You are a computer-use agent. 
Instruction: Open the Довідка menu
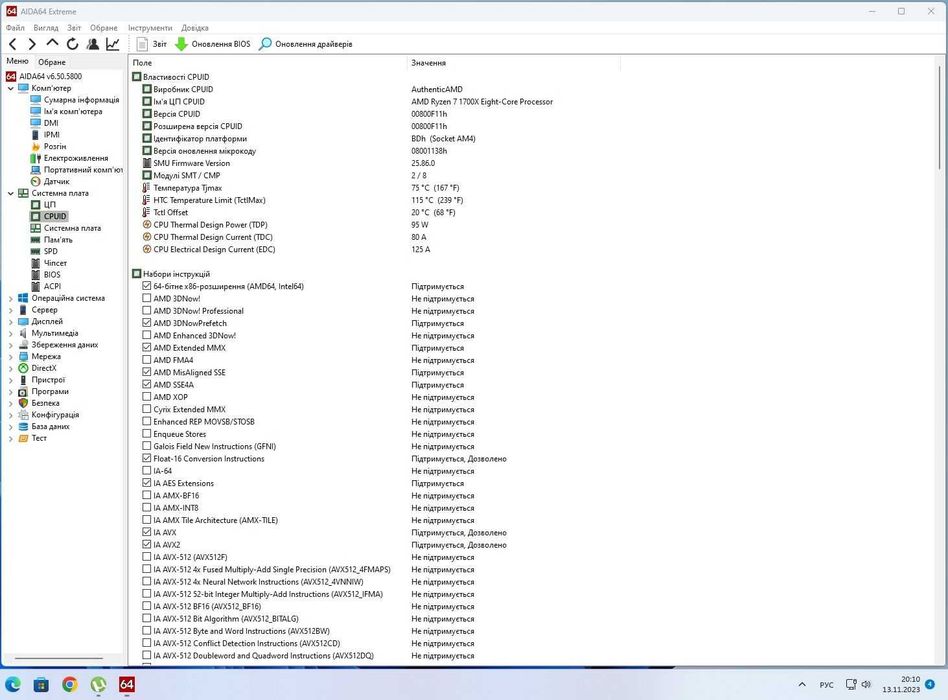[x=195, y=28]
